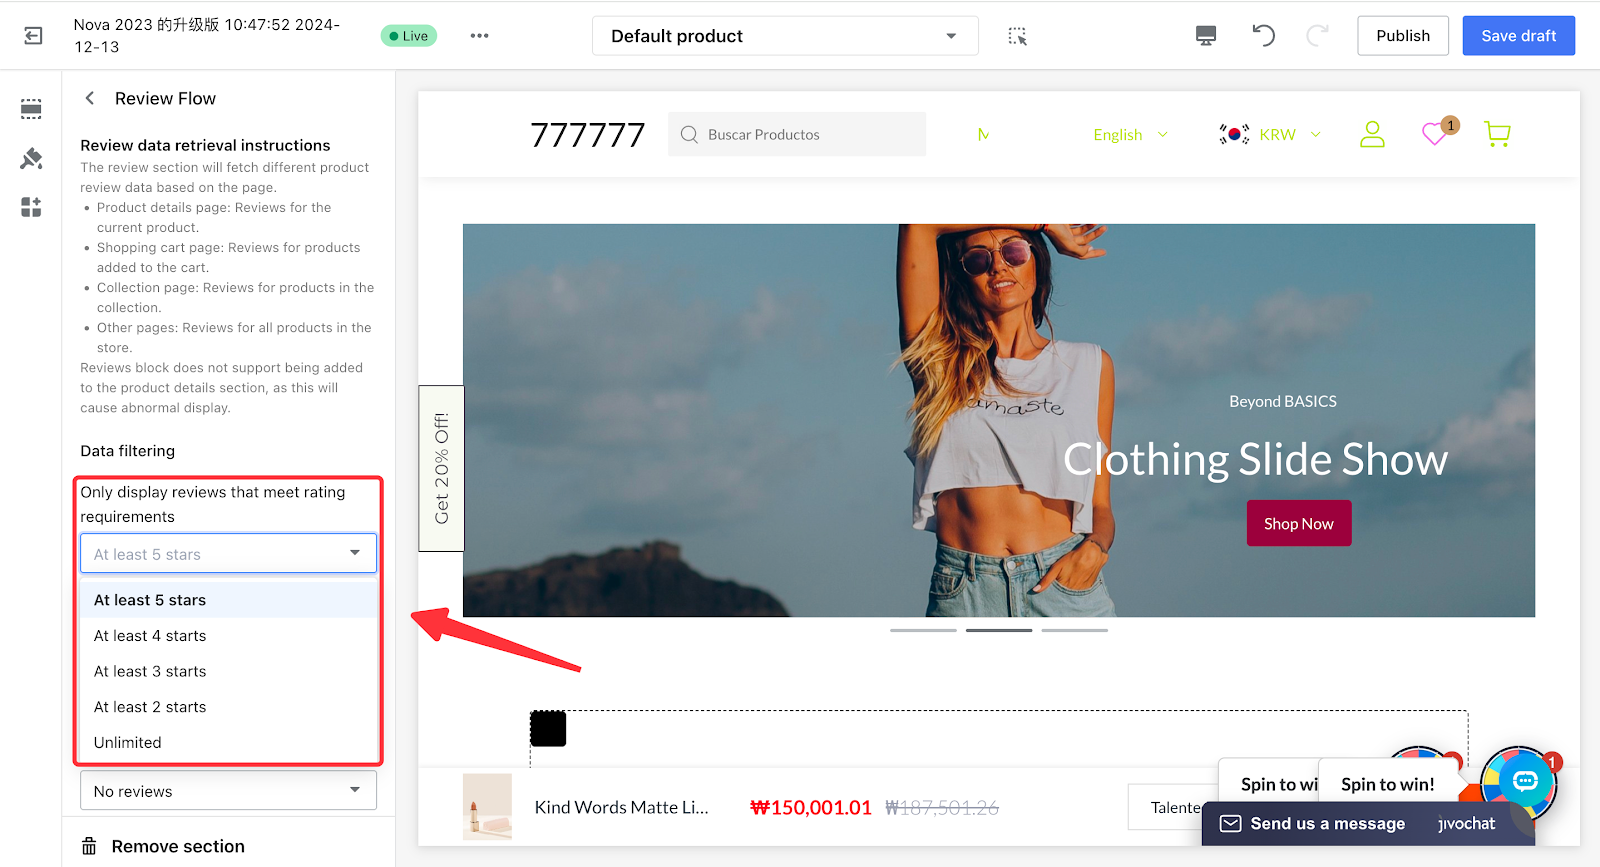1600x867 pixels.
Task: Choose the Unlimited rating option
Action: (x=128, y=743)
